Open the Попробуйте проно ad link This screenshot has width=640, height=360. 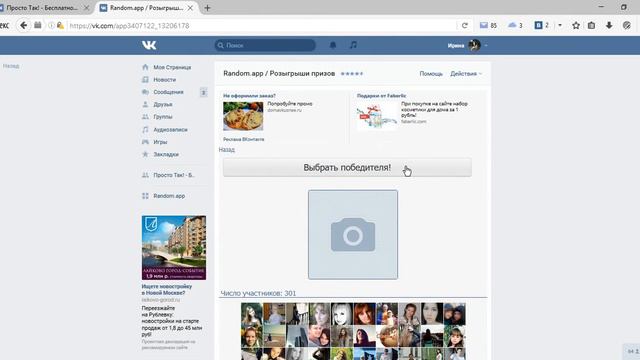pyautogui.click(x=290, y=104)
